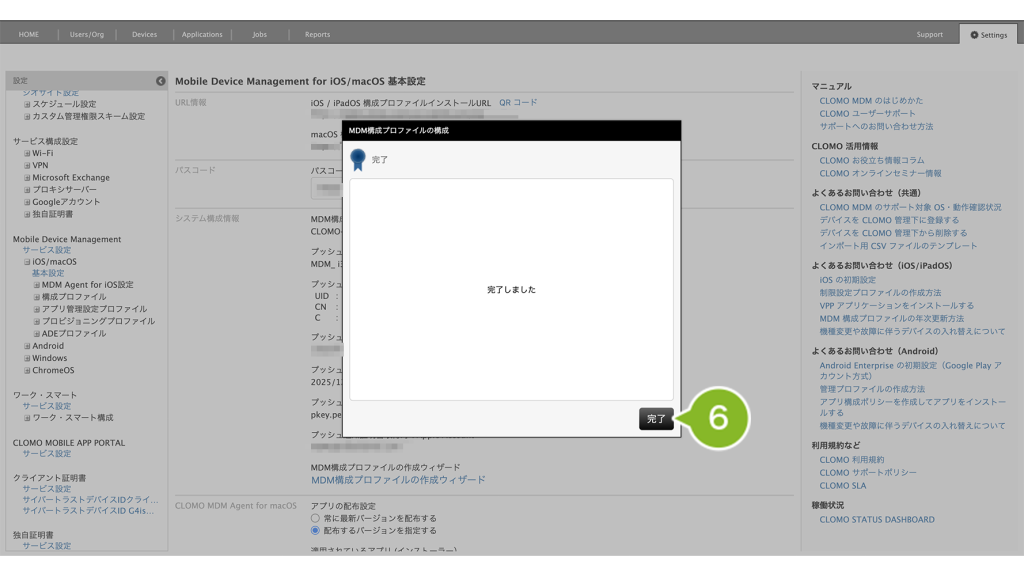1024x576 pixels.
Task: Click the QR コード link
Action: 518,103
